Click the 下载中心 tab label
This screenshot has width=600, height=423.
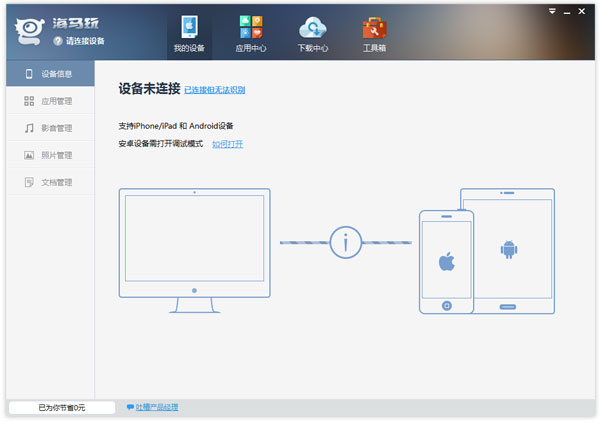pos(313,48)
